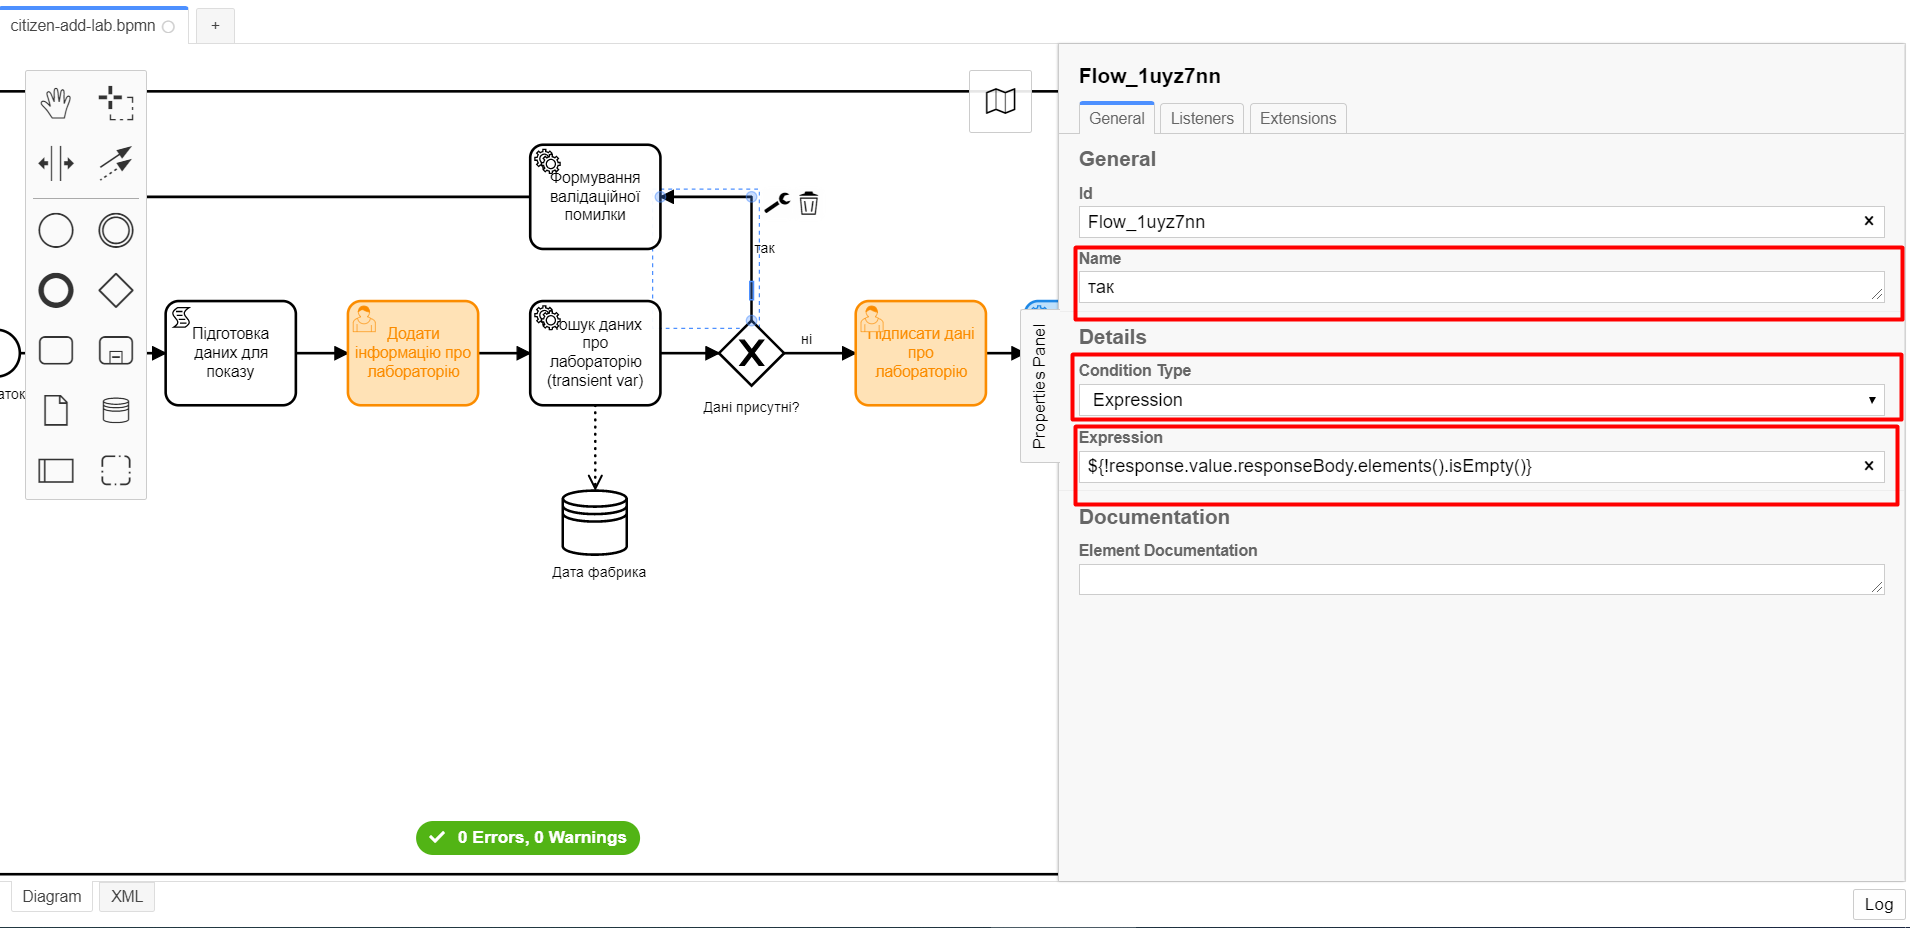Open the Extensions tab
Screen dimensions: 1910x928
click(x=1297, y=118)
